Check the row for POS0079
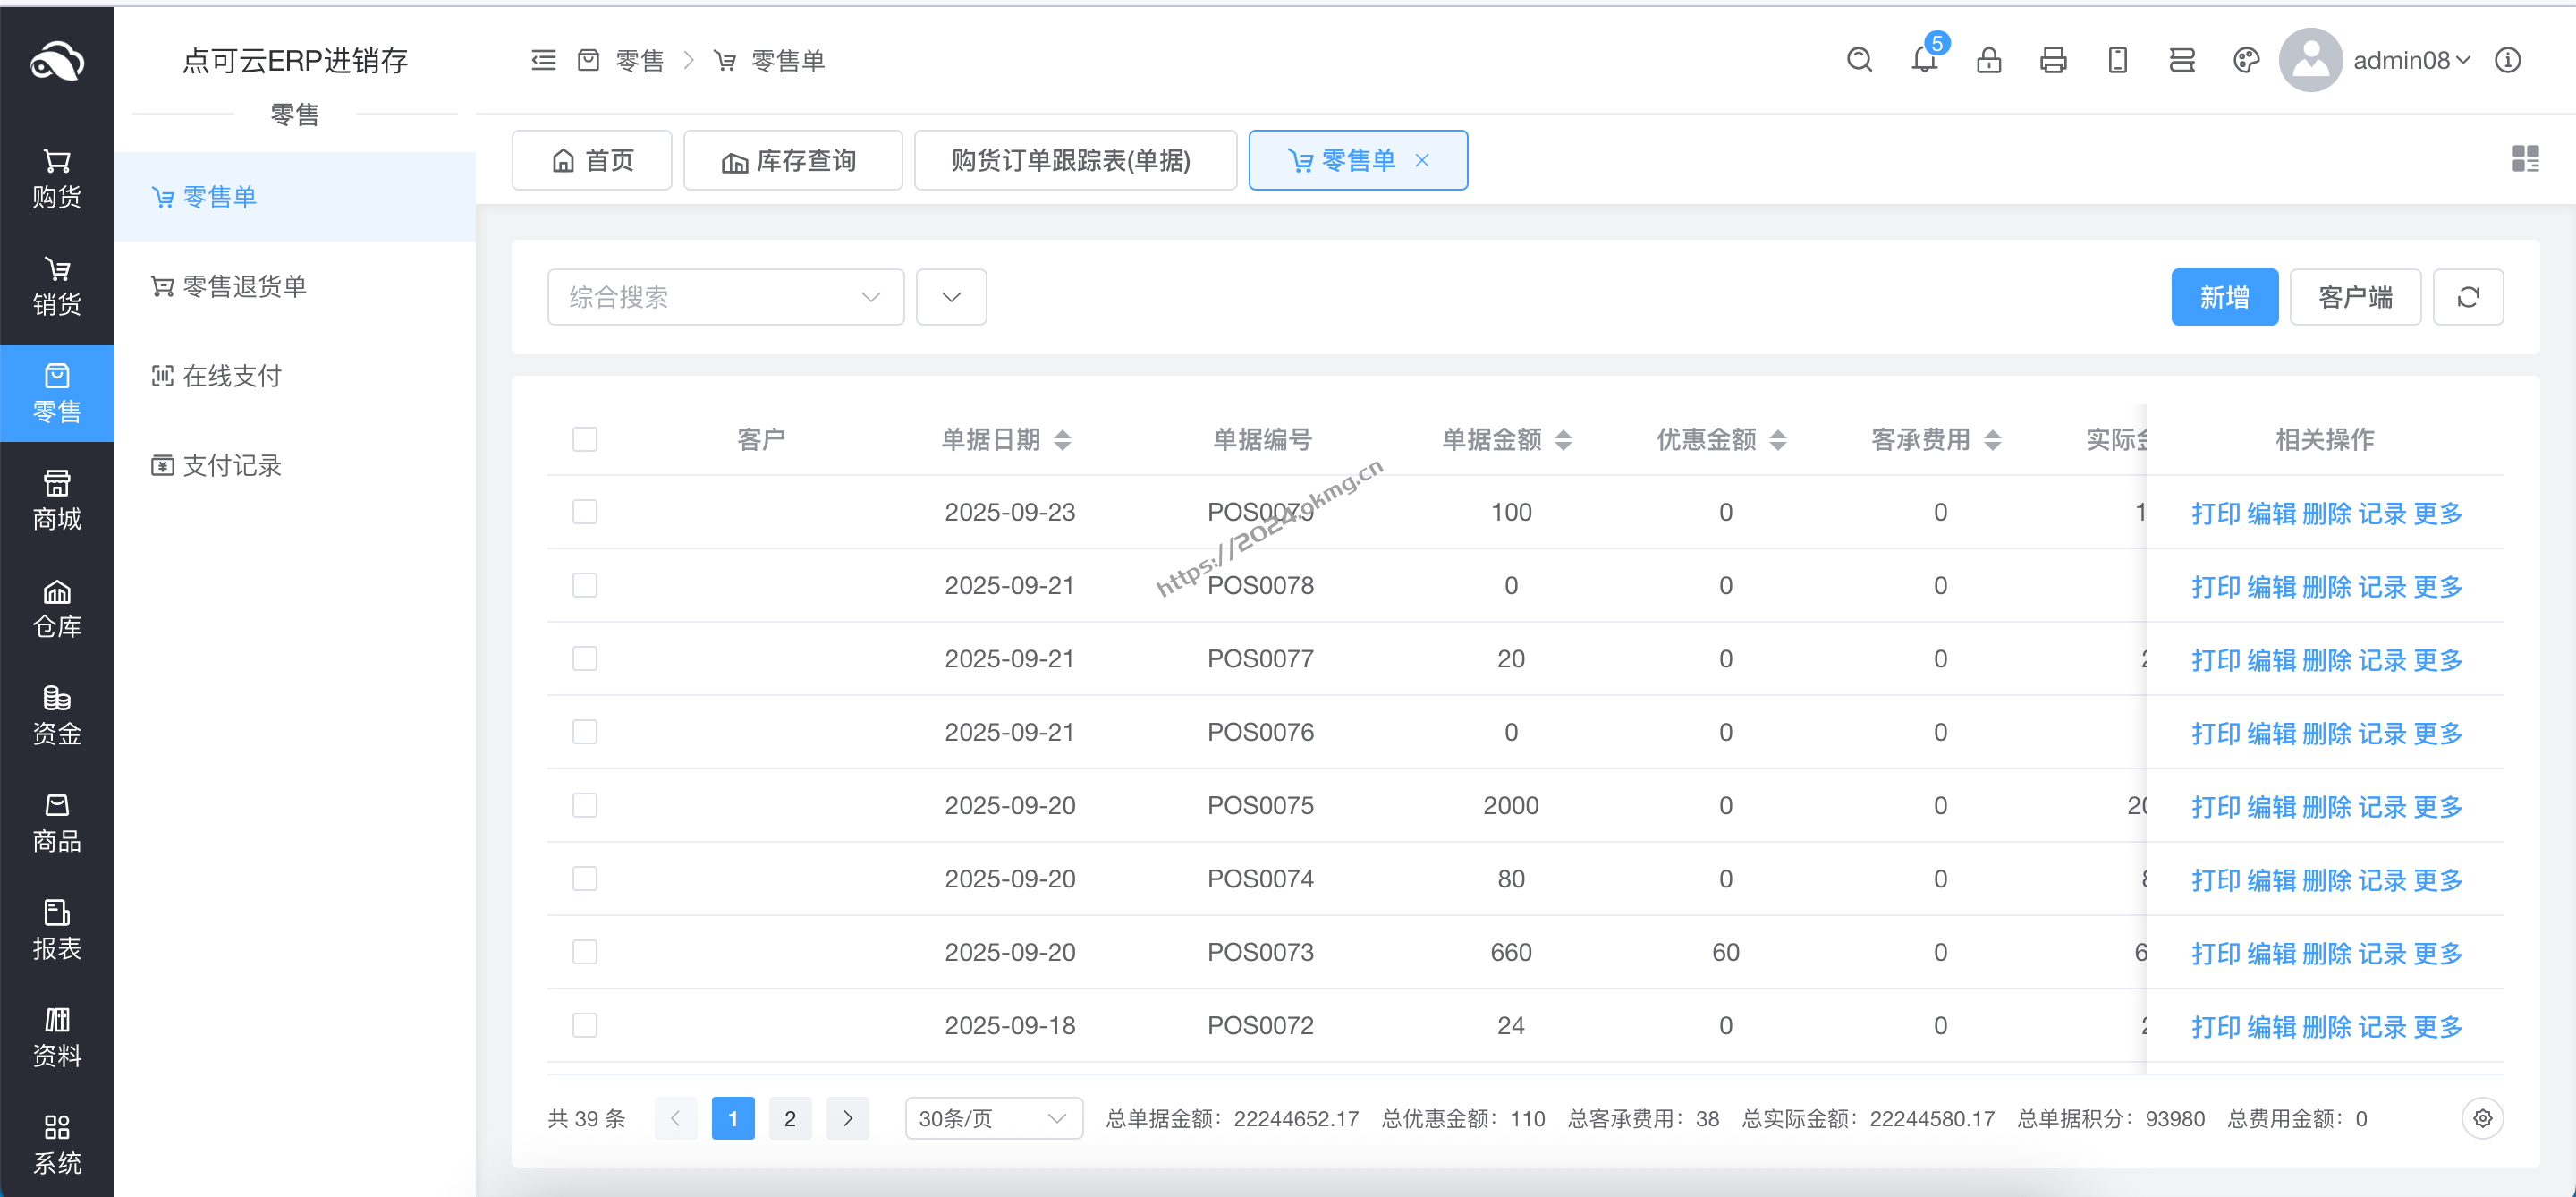Image resolution: width=2576 pixels, height=1197 pixels. (x=585, y=512)
